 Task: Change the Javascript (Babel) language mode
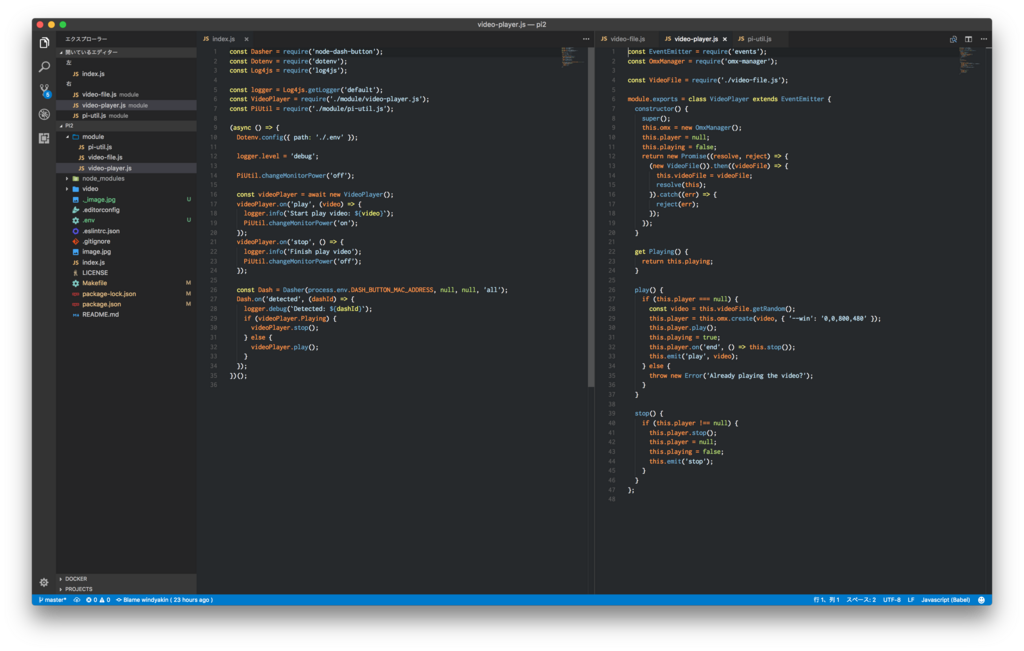tap(945, 599)
